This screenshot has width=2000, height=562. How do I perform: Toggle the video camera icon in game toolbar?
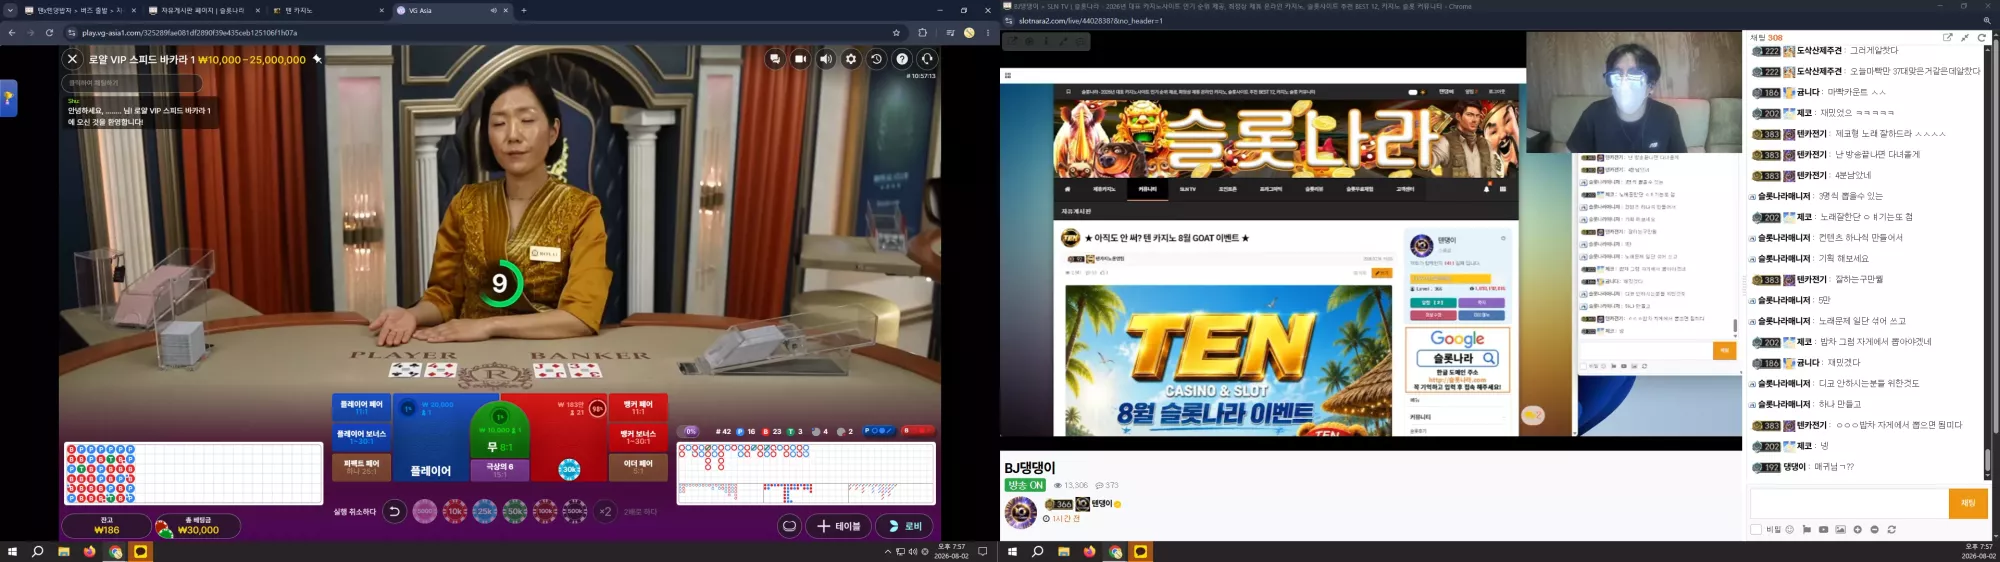[x=800, y=59]
